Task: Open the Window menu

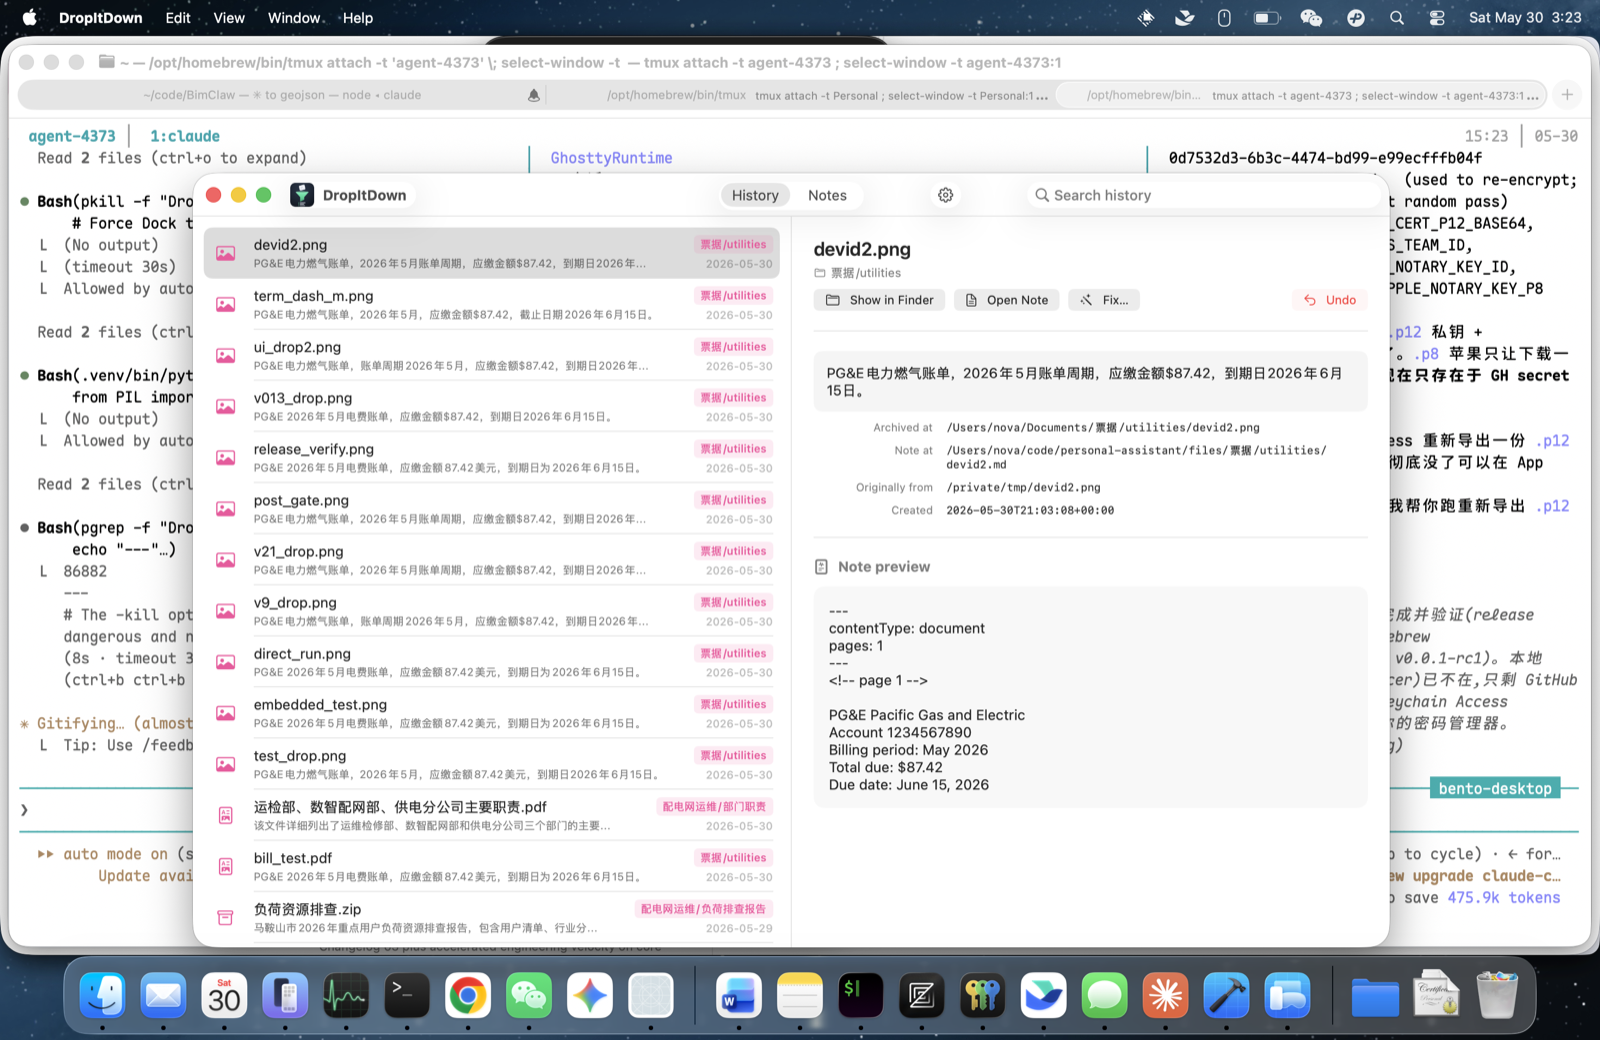Action: 294,18
